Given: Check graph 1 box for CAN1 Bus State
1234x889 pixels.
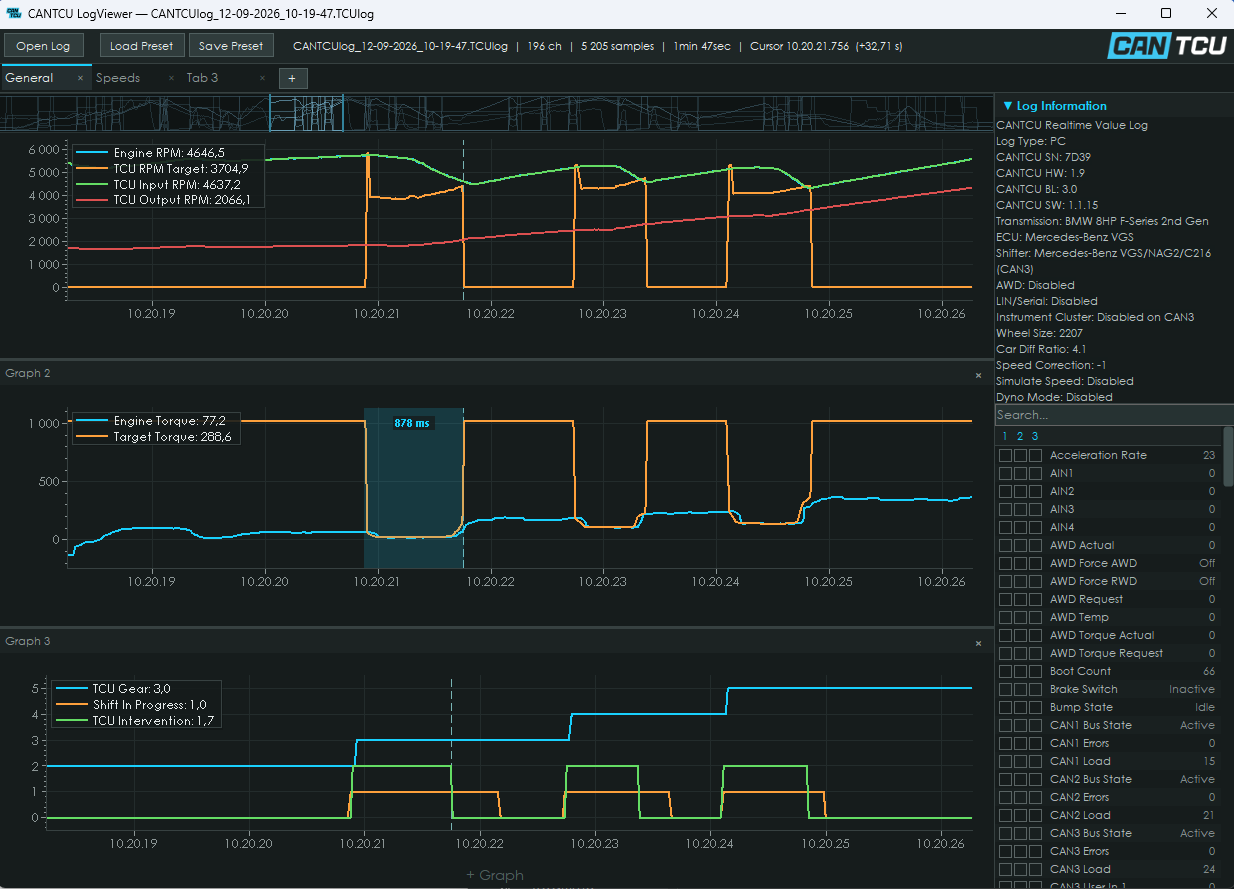Looking at the screenshot, I should click(x=1006, y=726).
